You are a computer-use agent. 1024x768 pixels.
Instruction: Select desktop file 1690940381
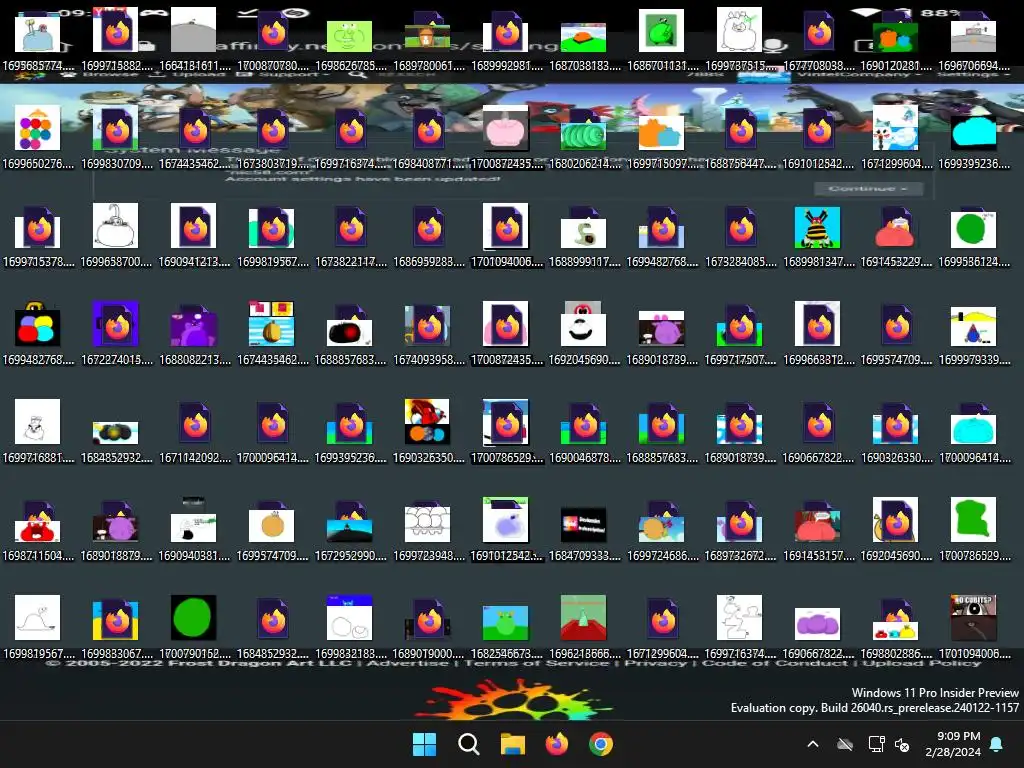click(194, 530)
